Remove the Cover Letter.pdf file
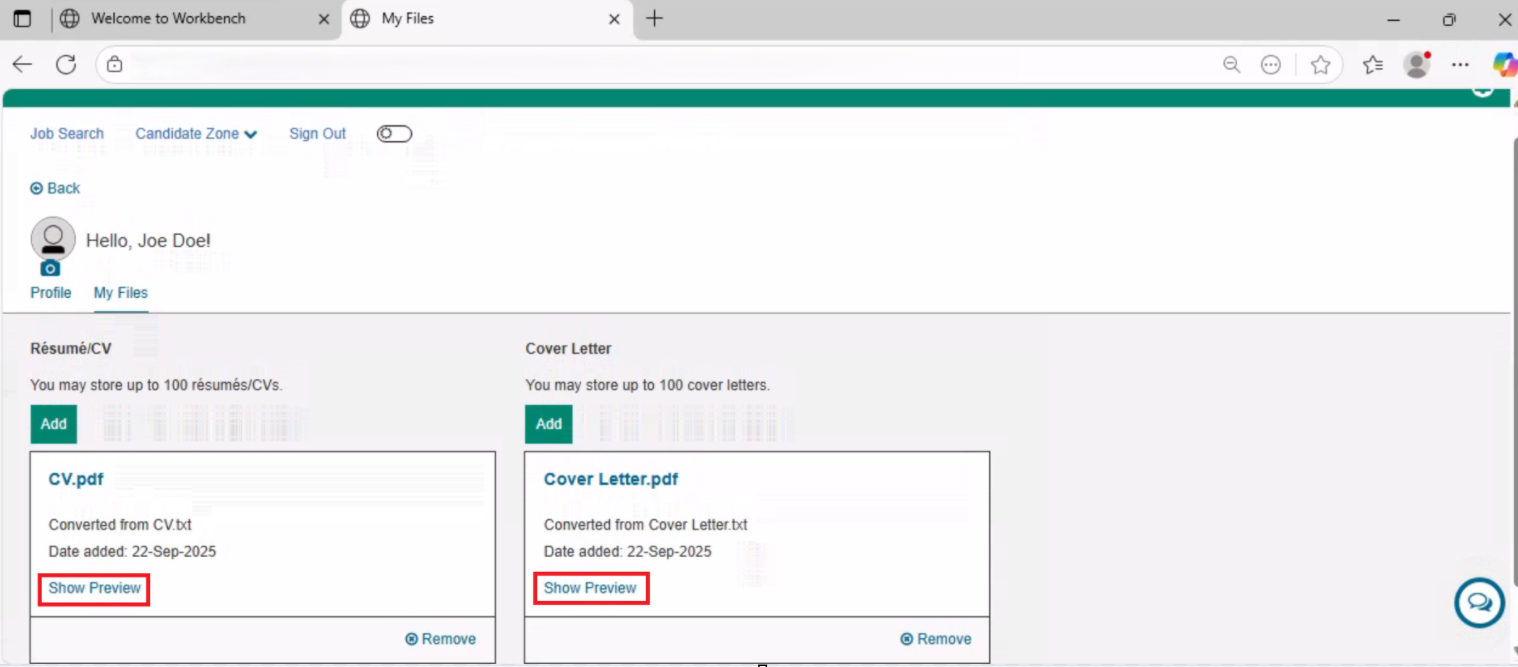 pyautogui.click(x=936, y=639)
